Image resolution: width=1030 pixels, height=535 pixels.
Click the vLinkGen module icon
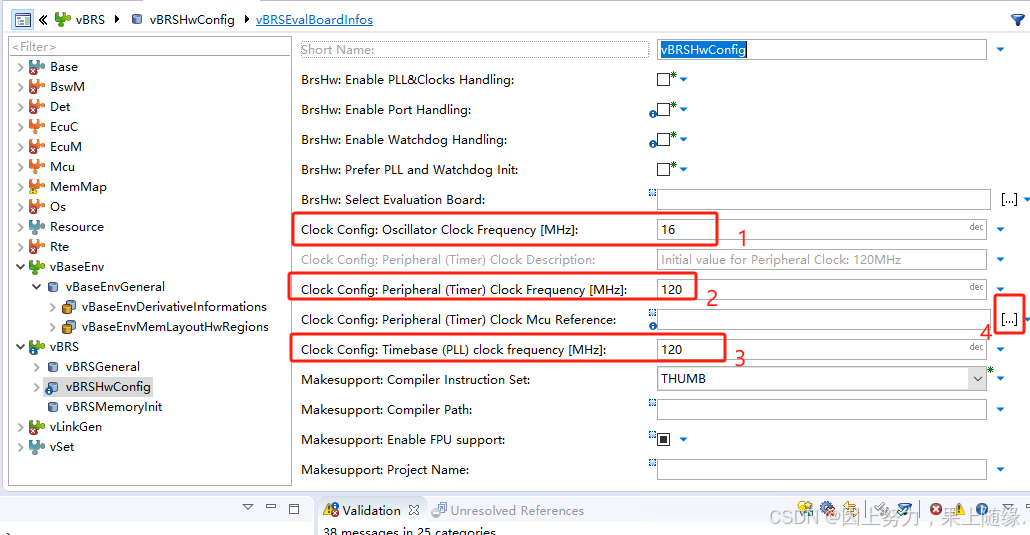pos(37,427)
